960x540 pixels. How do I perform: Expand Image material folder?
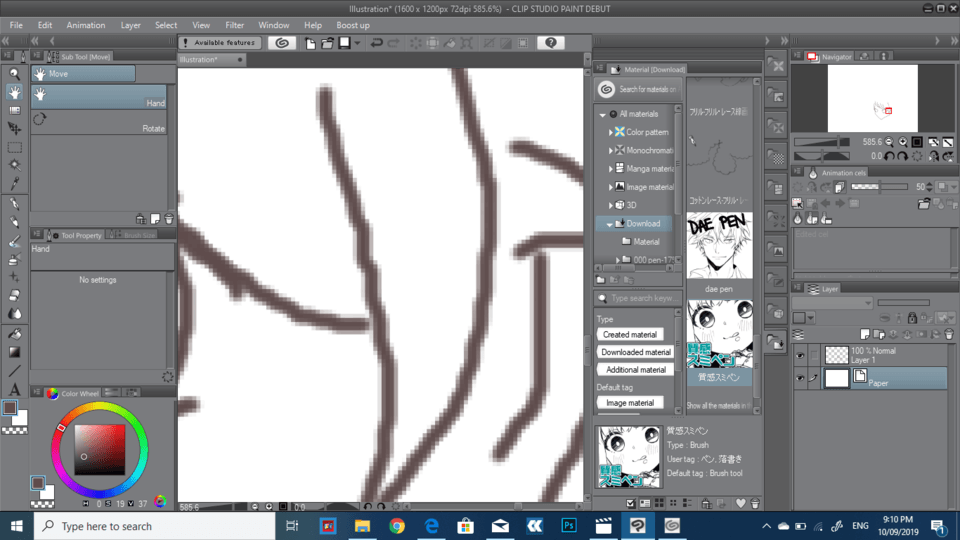(610, 187)
